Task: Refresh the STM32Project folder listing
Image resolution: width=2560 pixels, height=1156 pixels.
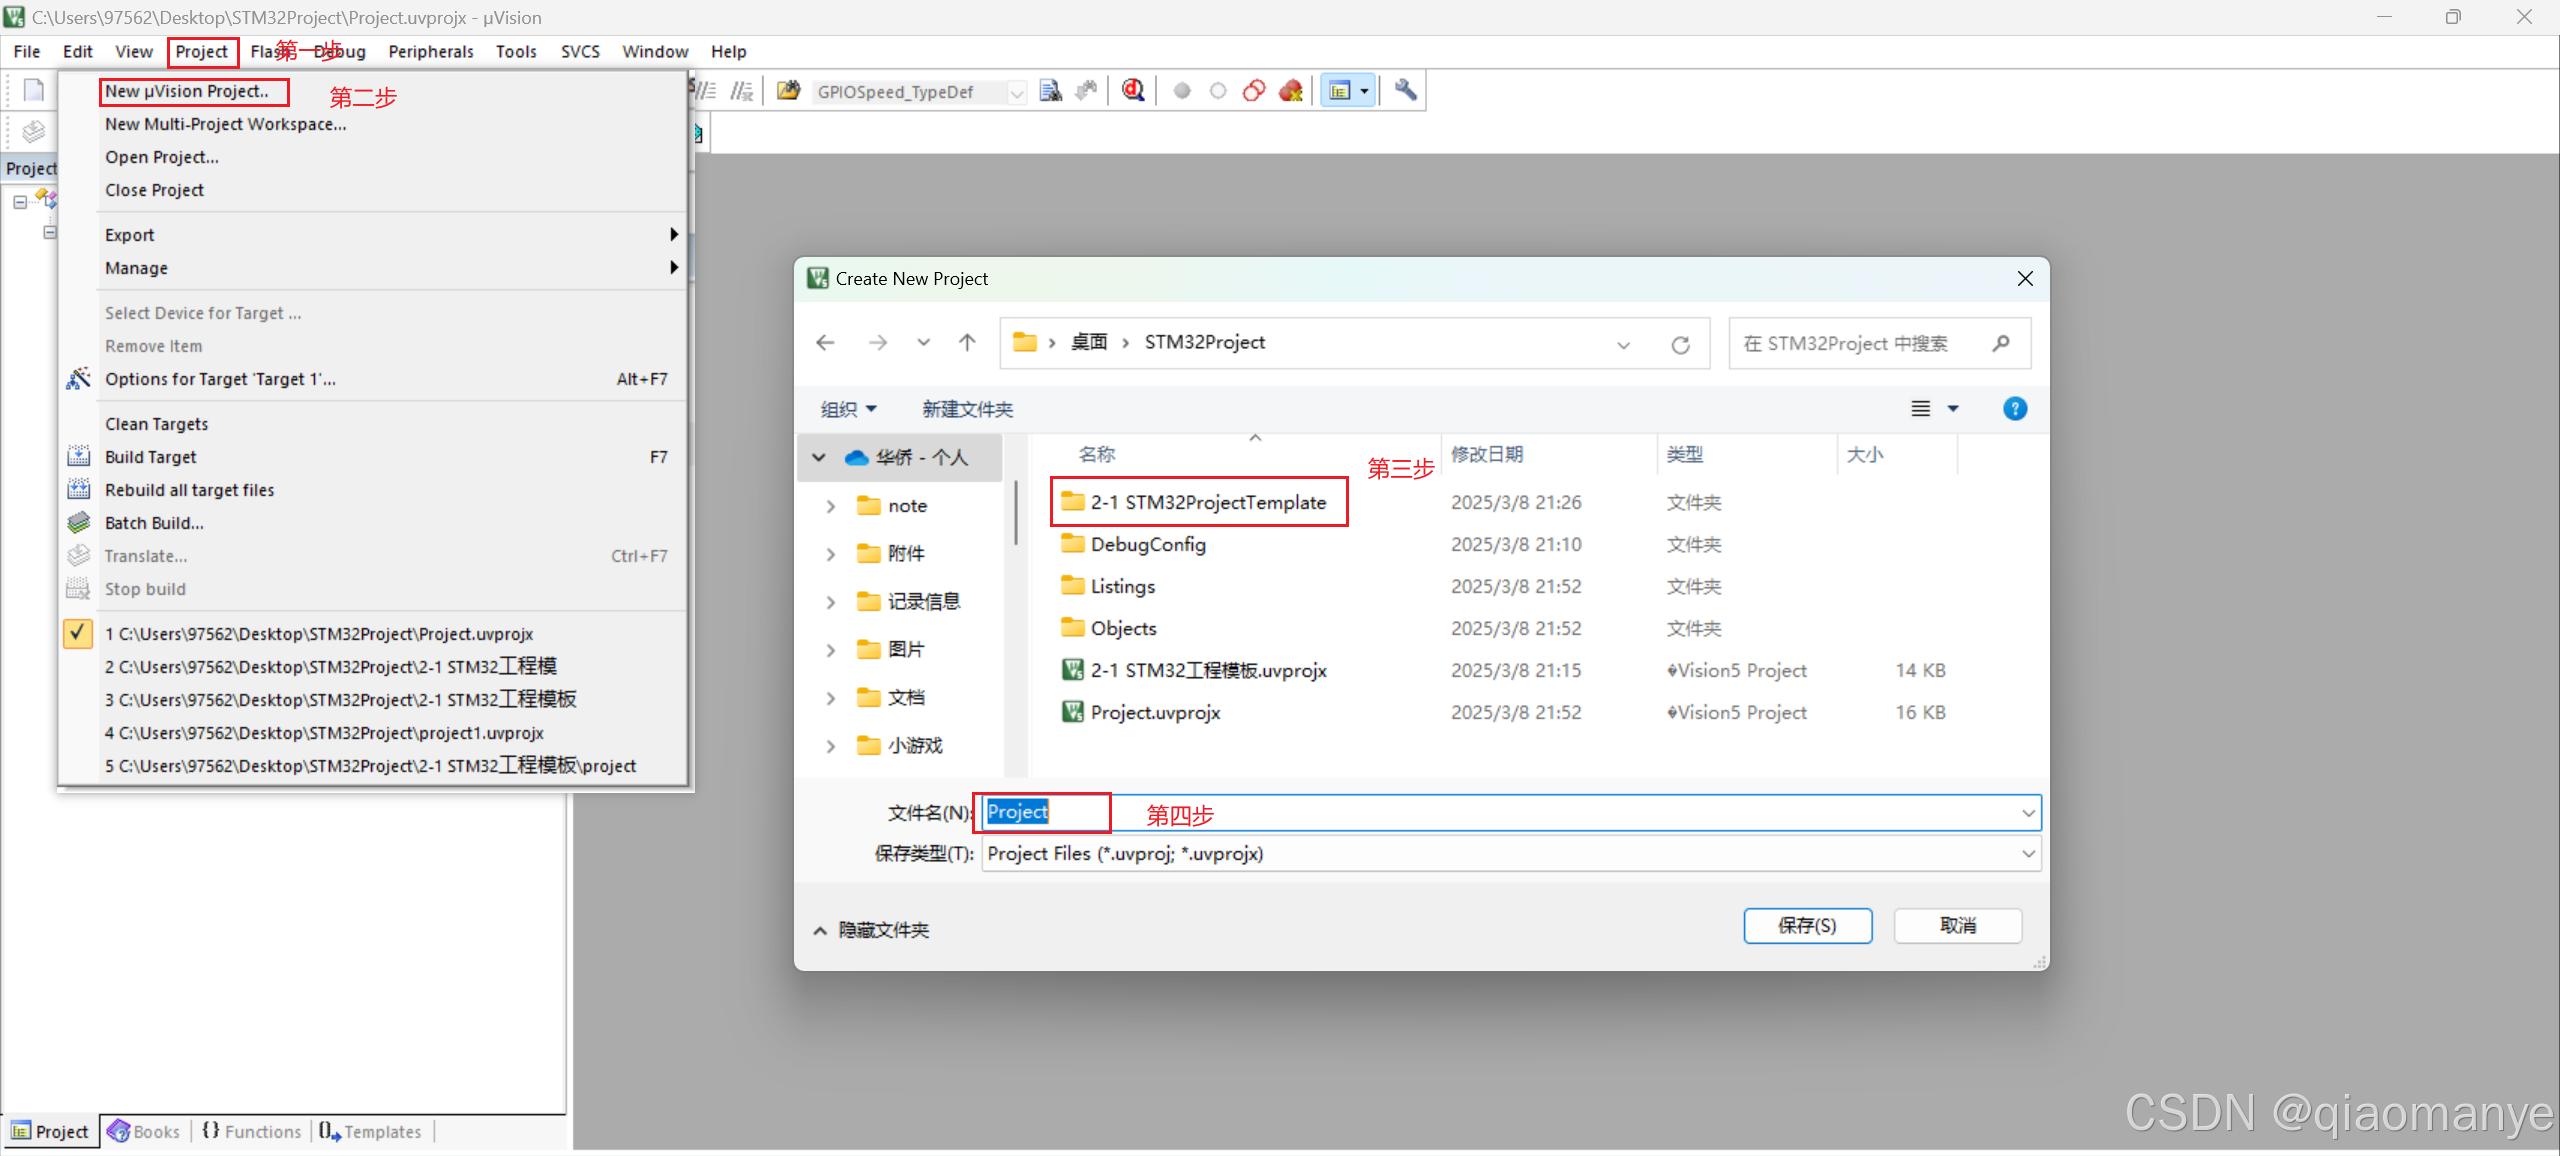Action: (x=1680, y=344)
